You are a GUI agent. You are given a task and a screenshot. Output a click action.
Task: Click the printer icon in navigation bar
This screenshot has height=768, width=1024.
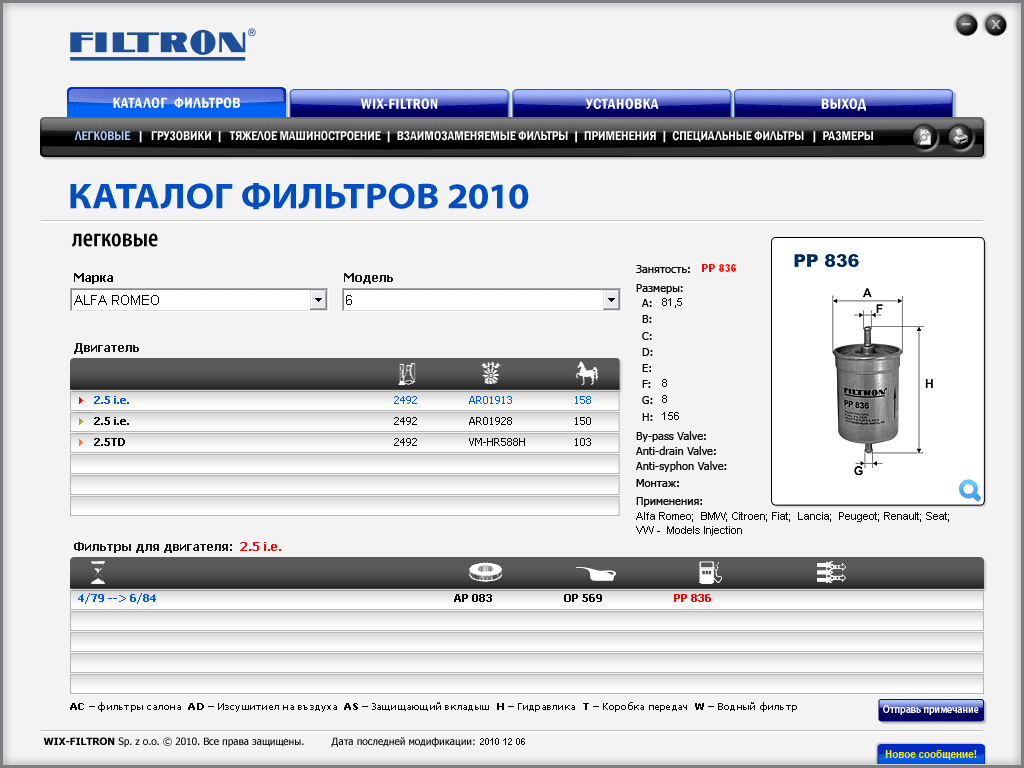pos(959,137)
